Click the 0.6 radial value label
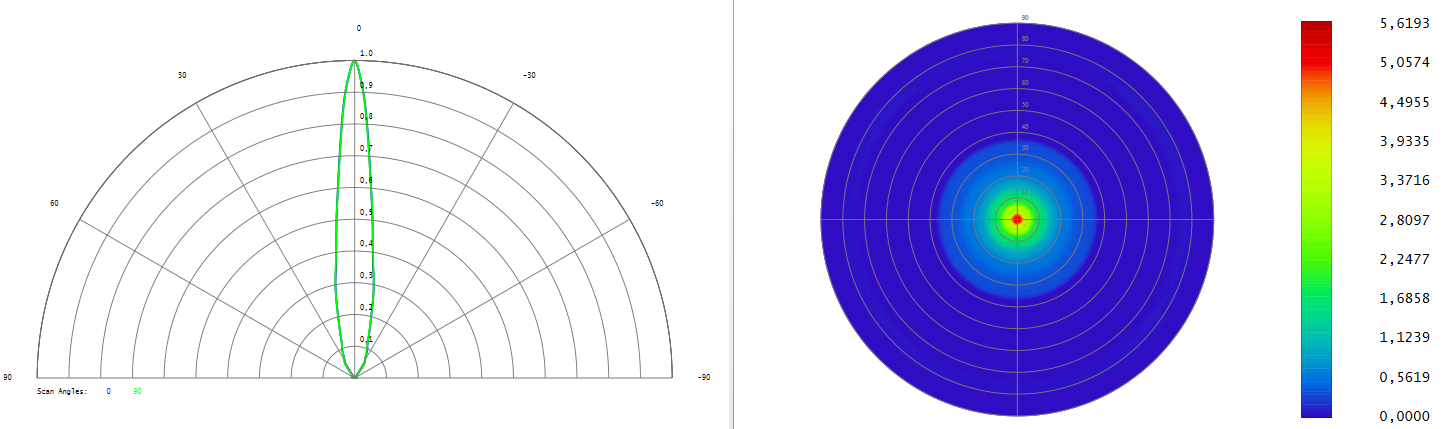The height and width of the screenshot is (429, 1446). [x=366, y=180]
